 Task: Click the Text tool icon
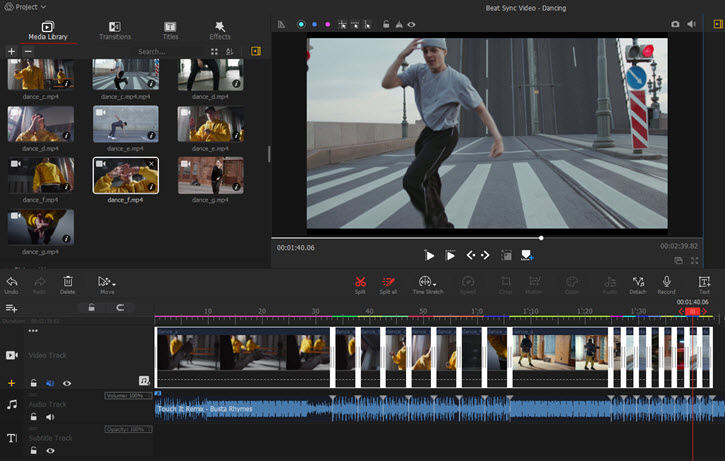click(x=704, y=283)
